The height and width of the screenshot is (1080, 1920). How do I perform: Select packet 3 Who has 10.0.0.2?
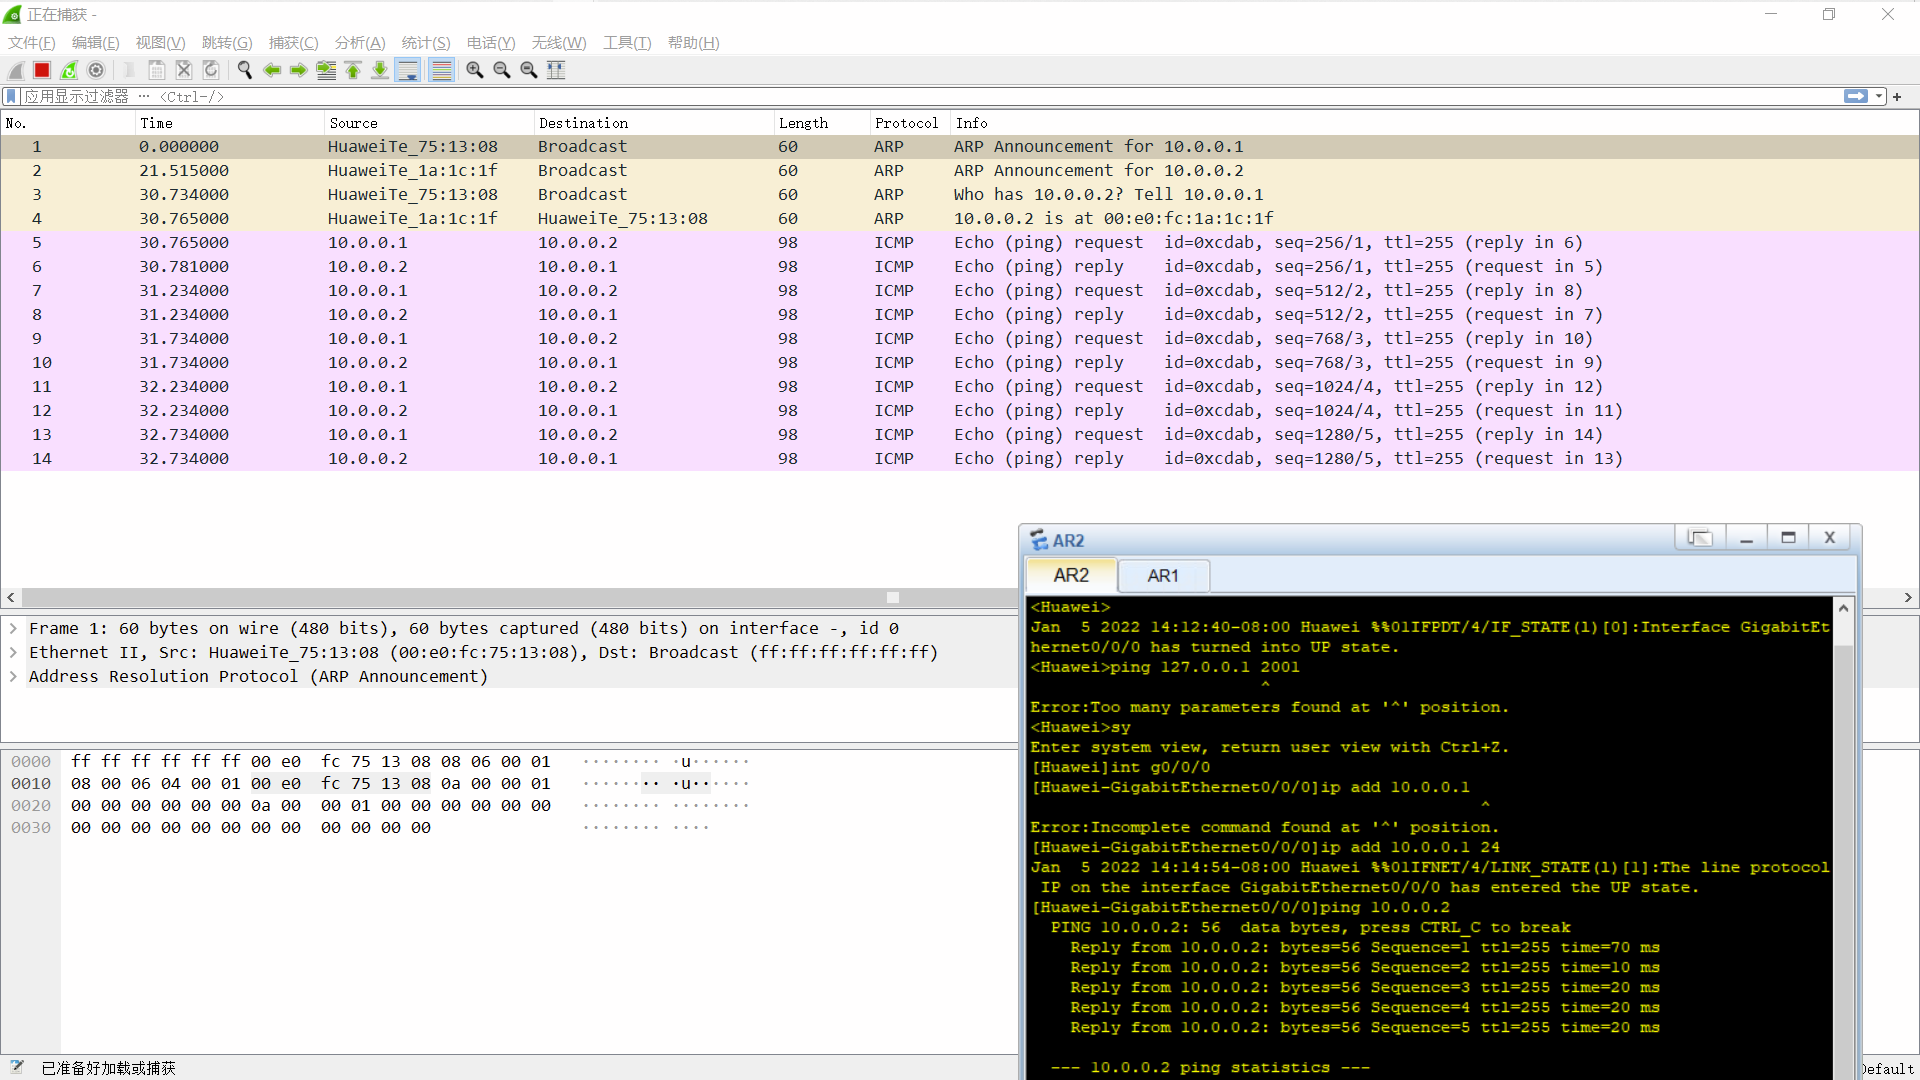point(960,195)
